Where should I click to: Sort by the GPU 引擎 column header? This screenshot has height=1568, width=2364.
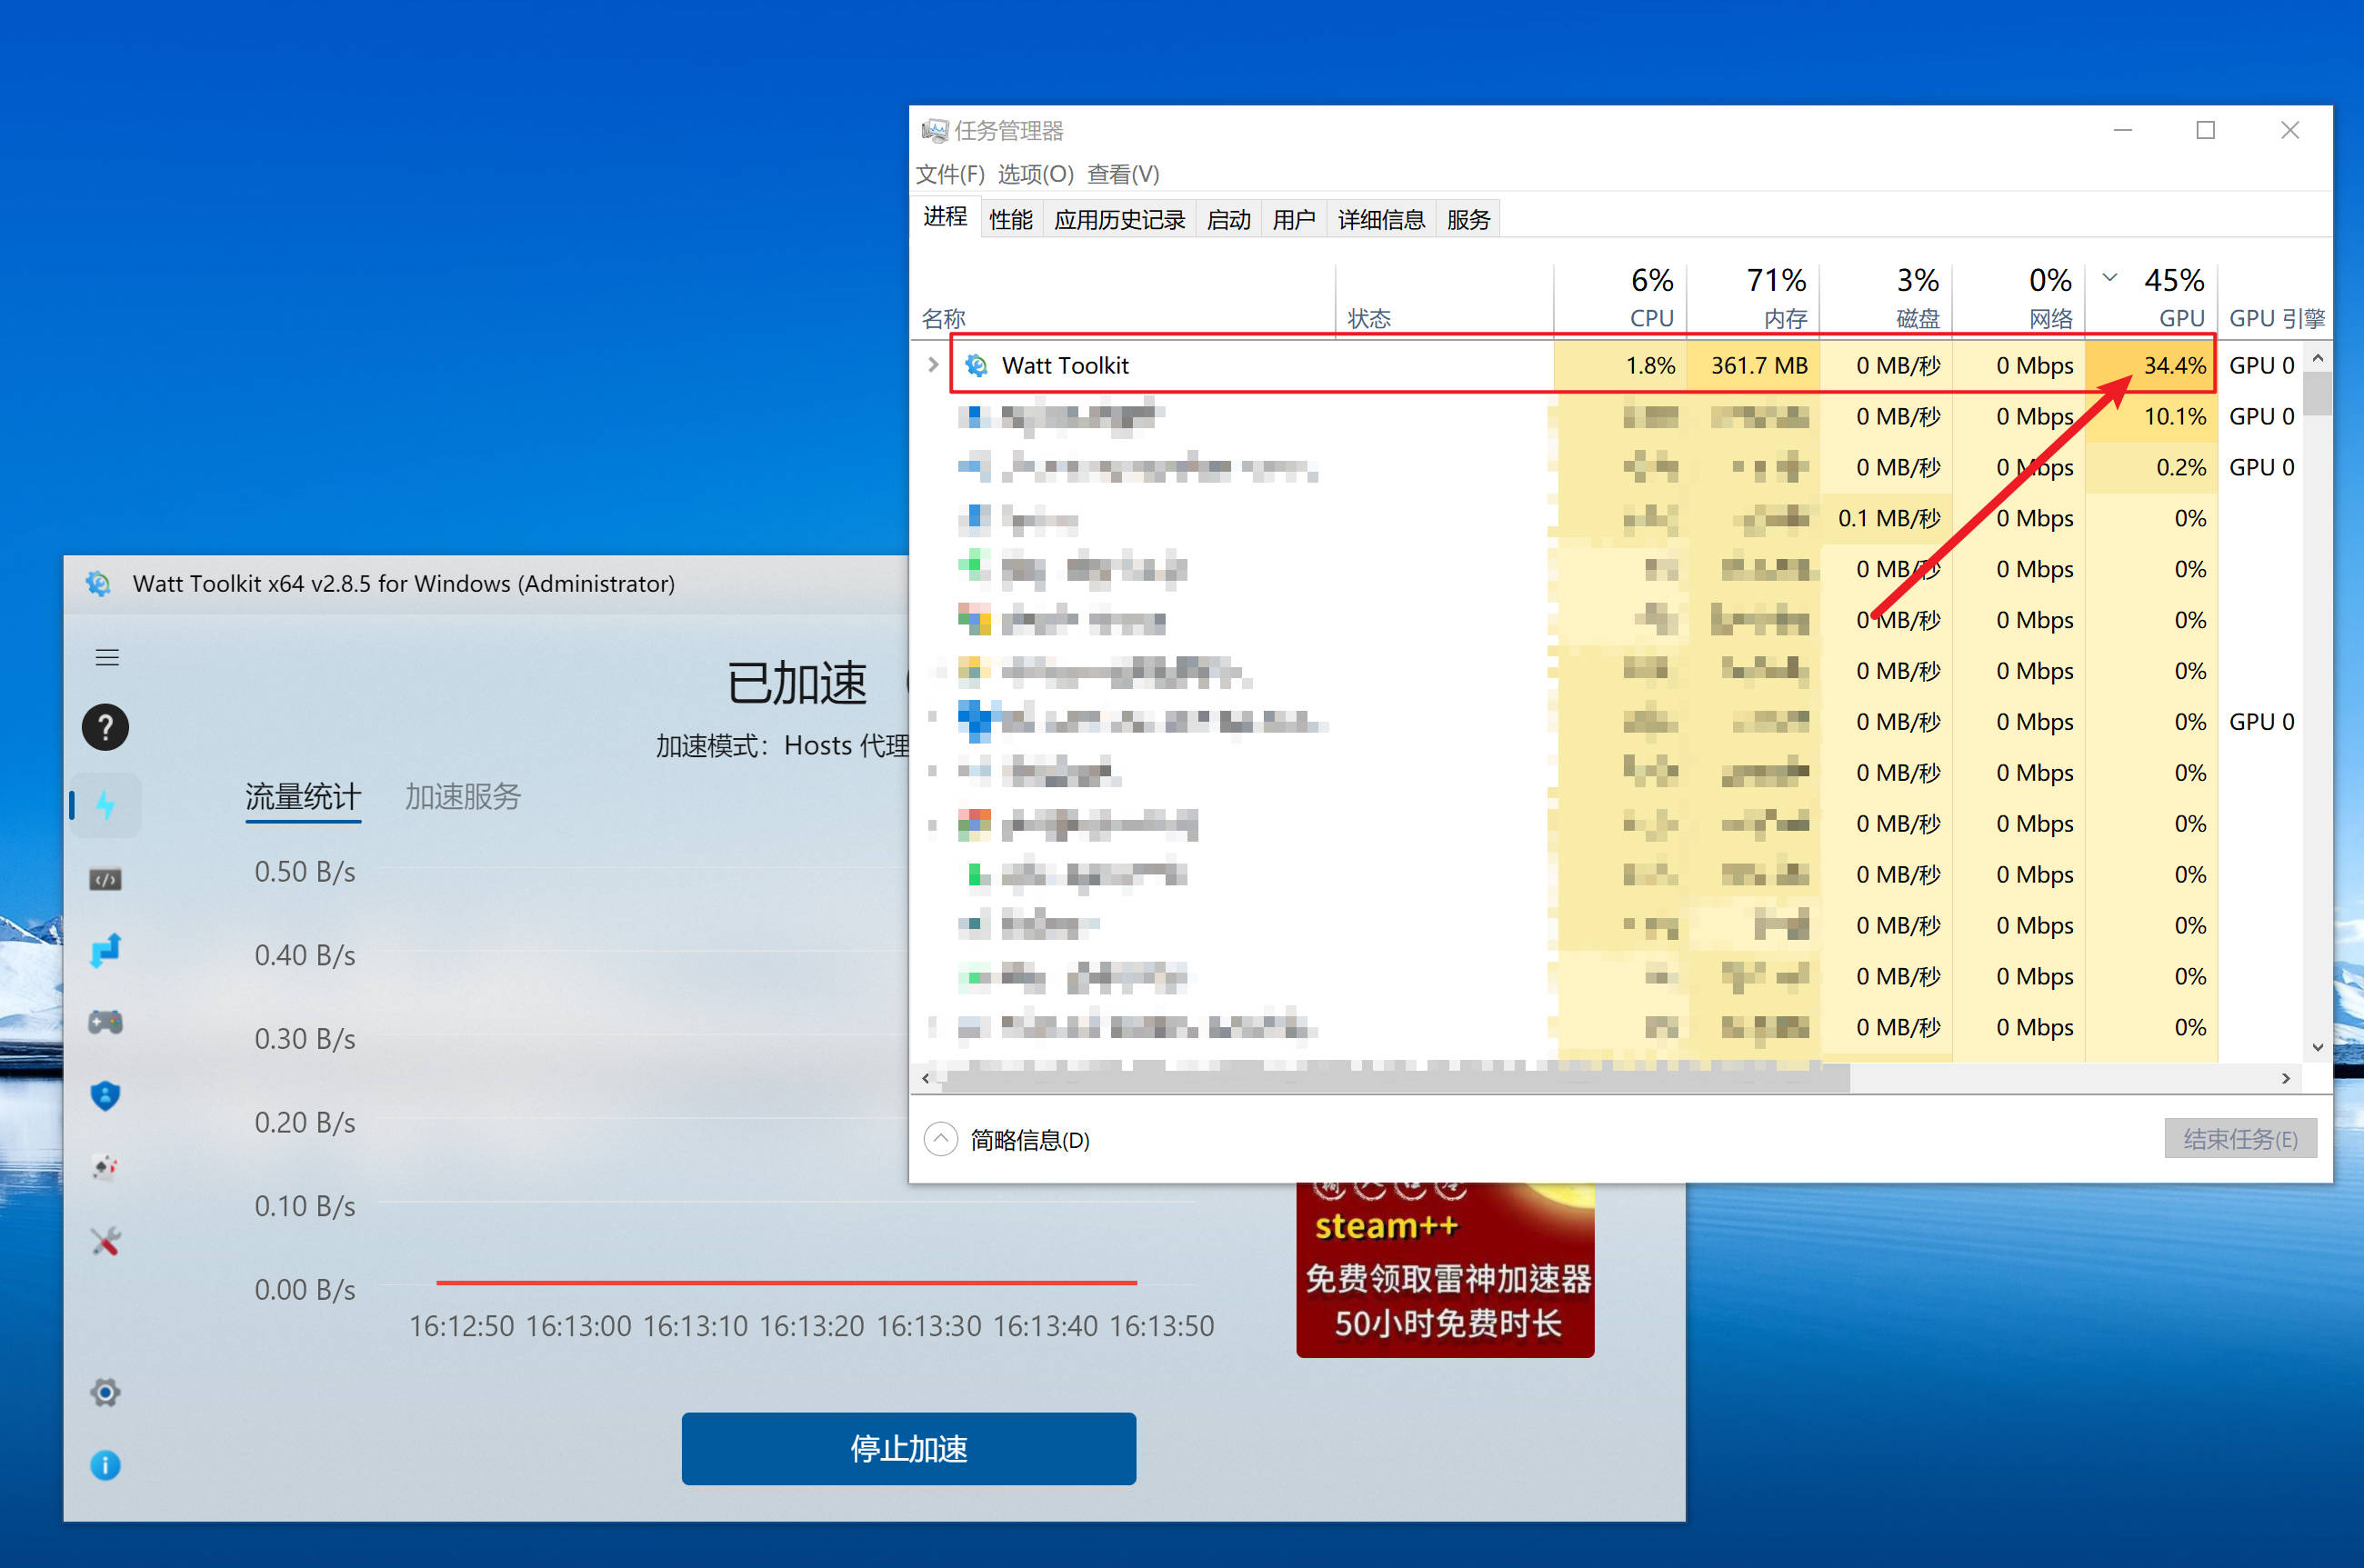2275,300
